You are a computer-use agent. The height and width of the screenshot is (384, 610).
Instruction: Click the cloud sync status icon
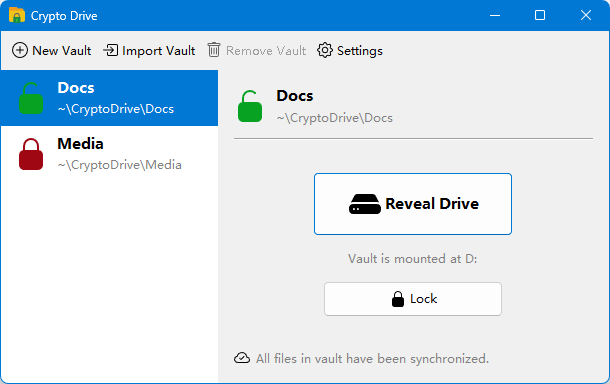242,358
